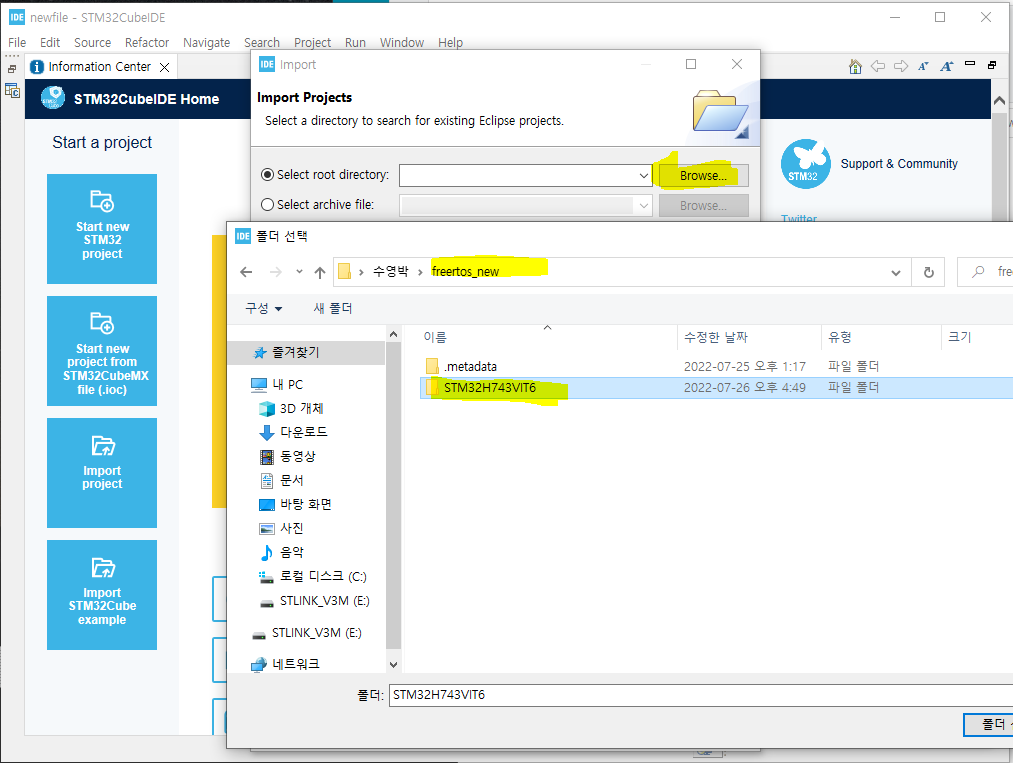Viewport: 1013px width, 763px height.
Task: Select the 사진 folder
Action: point(291,528)
